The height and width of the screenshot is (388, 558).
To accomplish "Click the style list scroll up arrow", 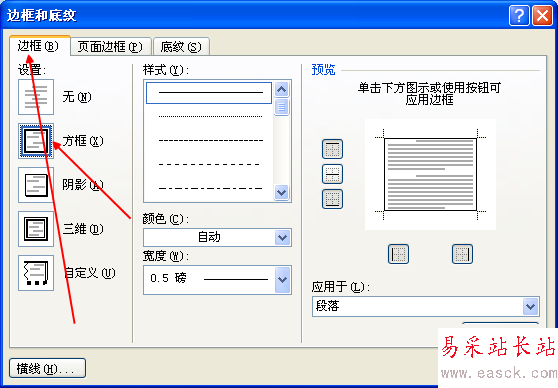I will pos(281,89).
